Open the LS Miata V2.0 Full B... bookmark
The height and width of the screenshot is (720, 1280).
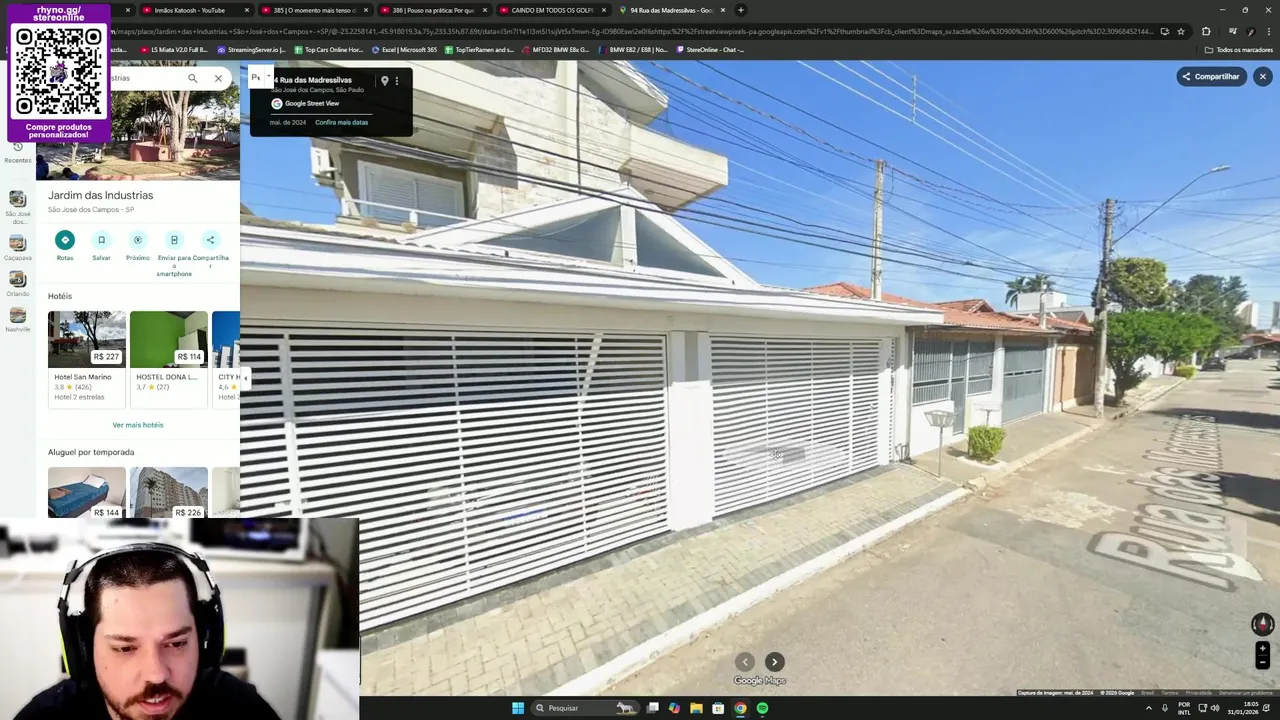coord(174,49)
